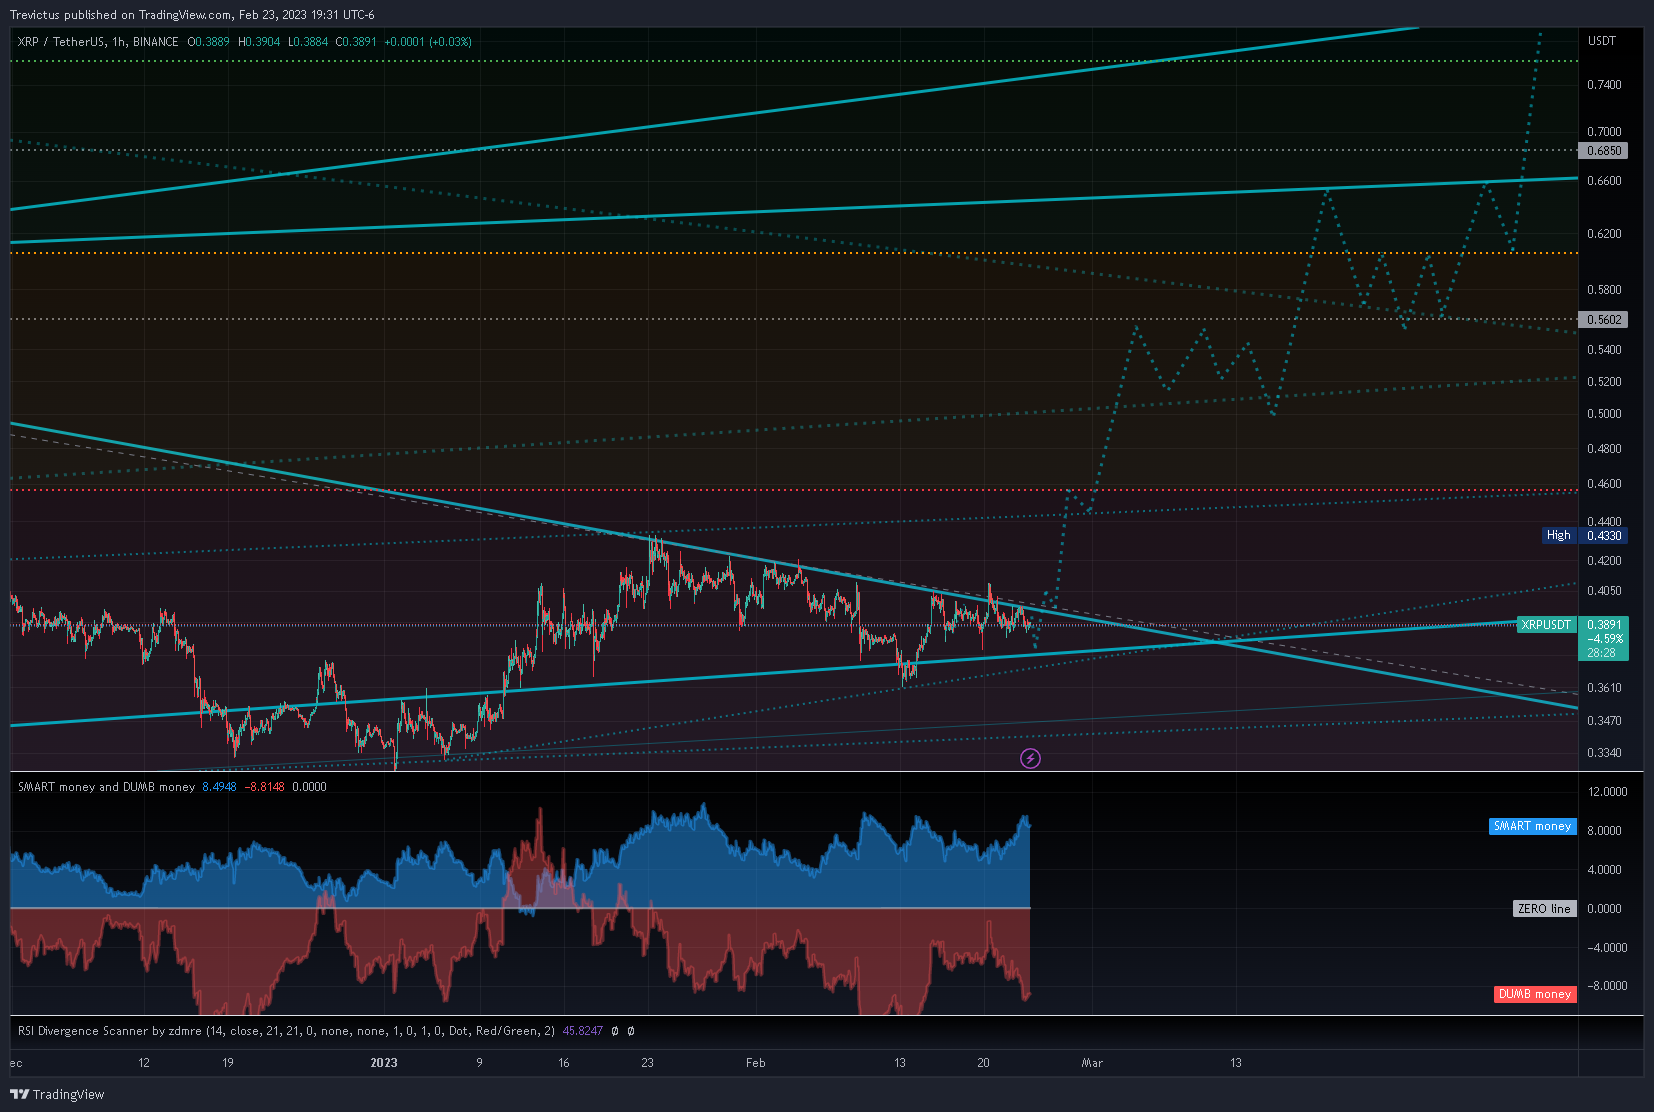Image resolution: width=1654 pixels, height=1112 pixels.
Task: Click the 2023 label on the time axis
Action: (384, 1063)
